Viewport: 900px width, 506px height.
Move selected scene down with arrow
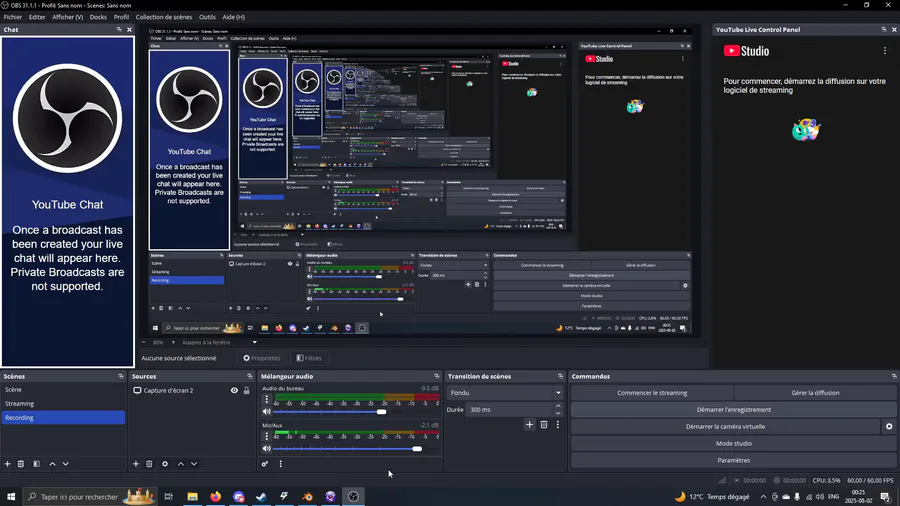65,464
